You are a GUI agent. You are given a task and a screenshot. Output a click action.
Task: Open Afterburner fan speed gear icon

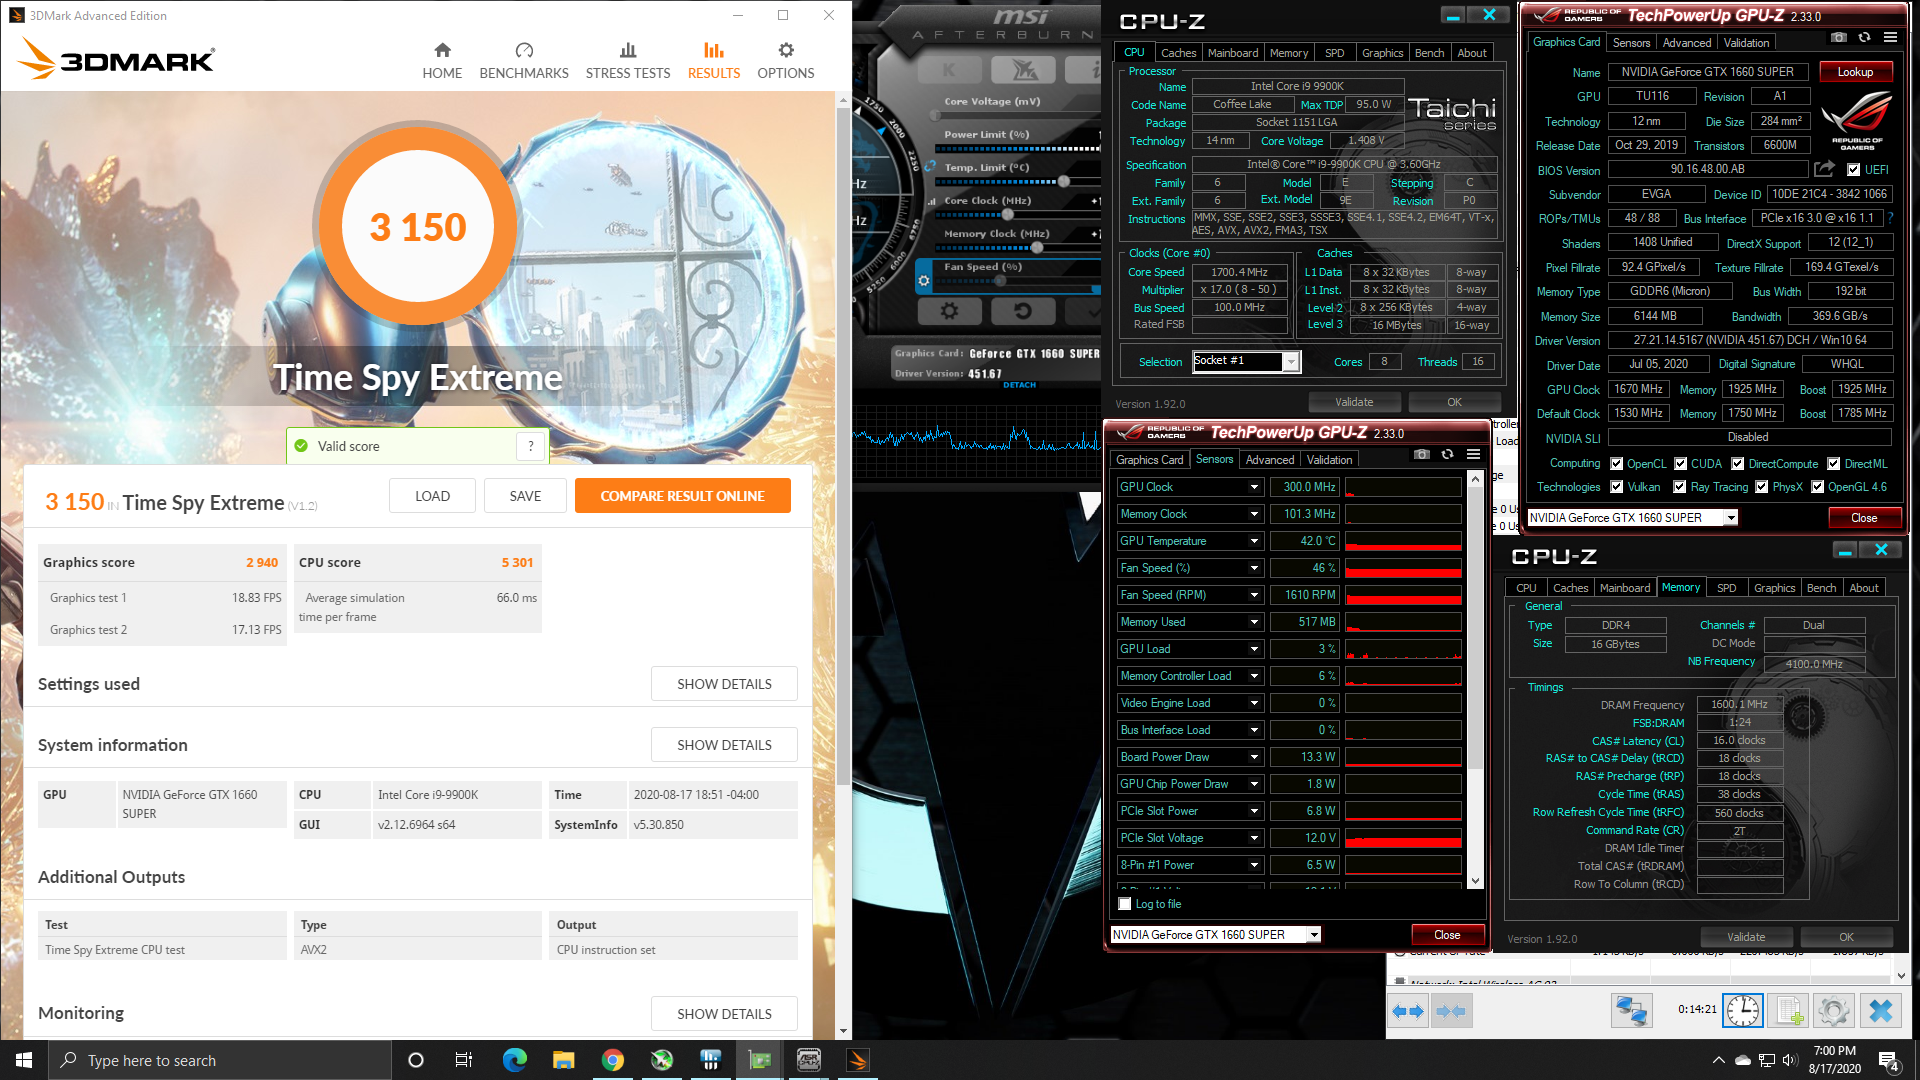924,281
